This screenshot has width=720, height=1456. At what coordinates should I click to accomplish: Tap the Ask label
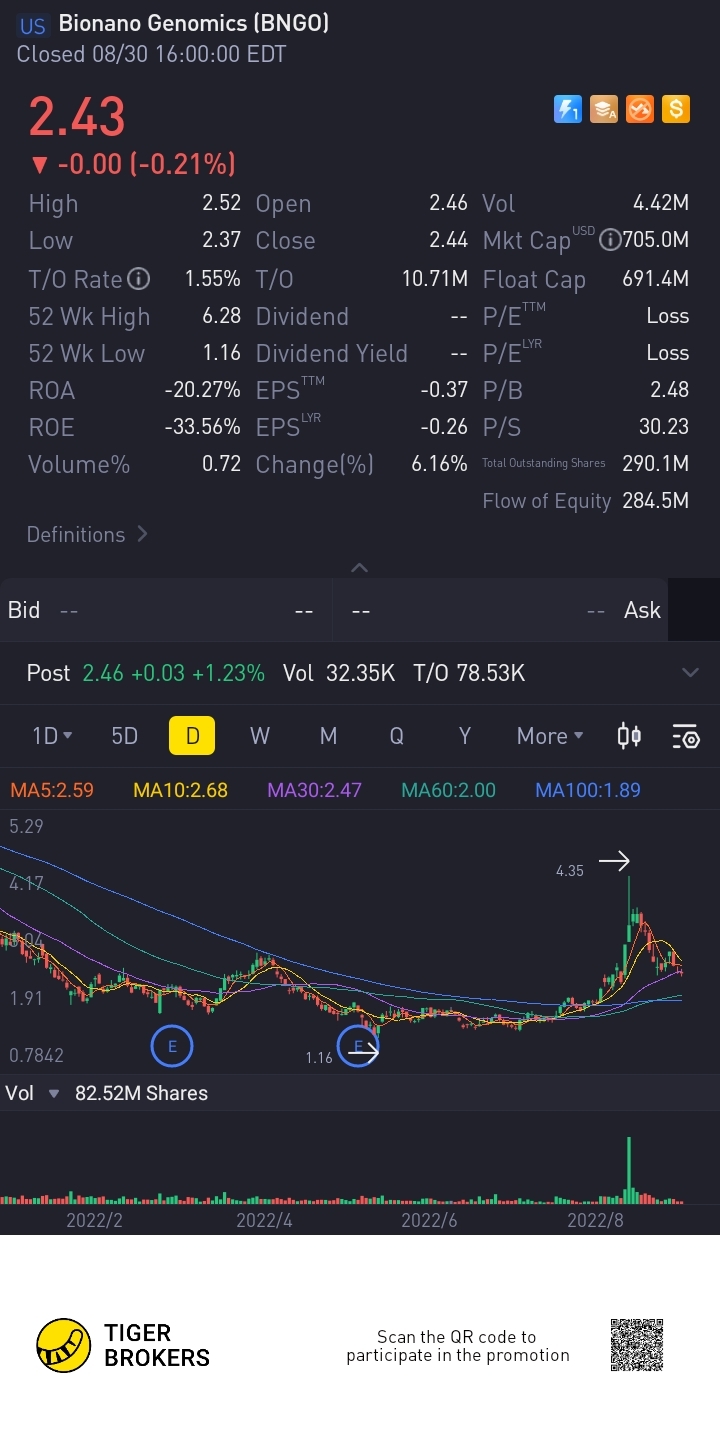(642, 610)
